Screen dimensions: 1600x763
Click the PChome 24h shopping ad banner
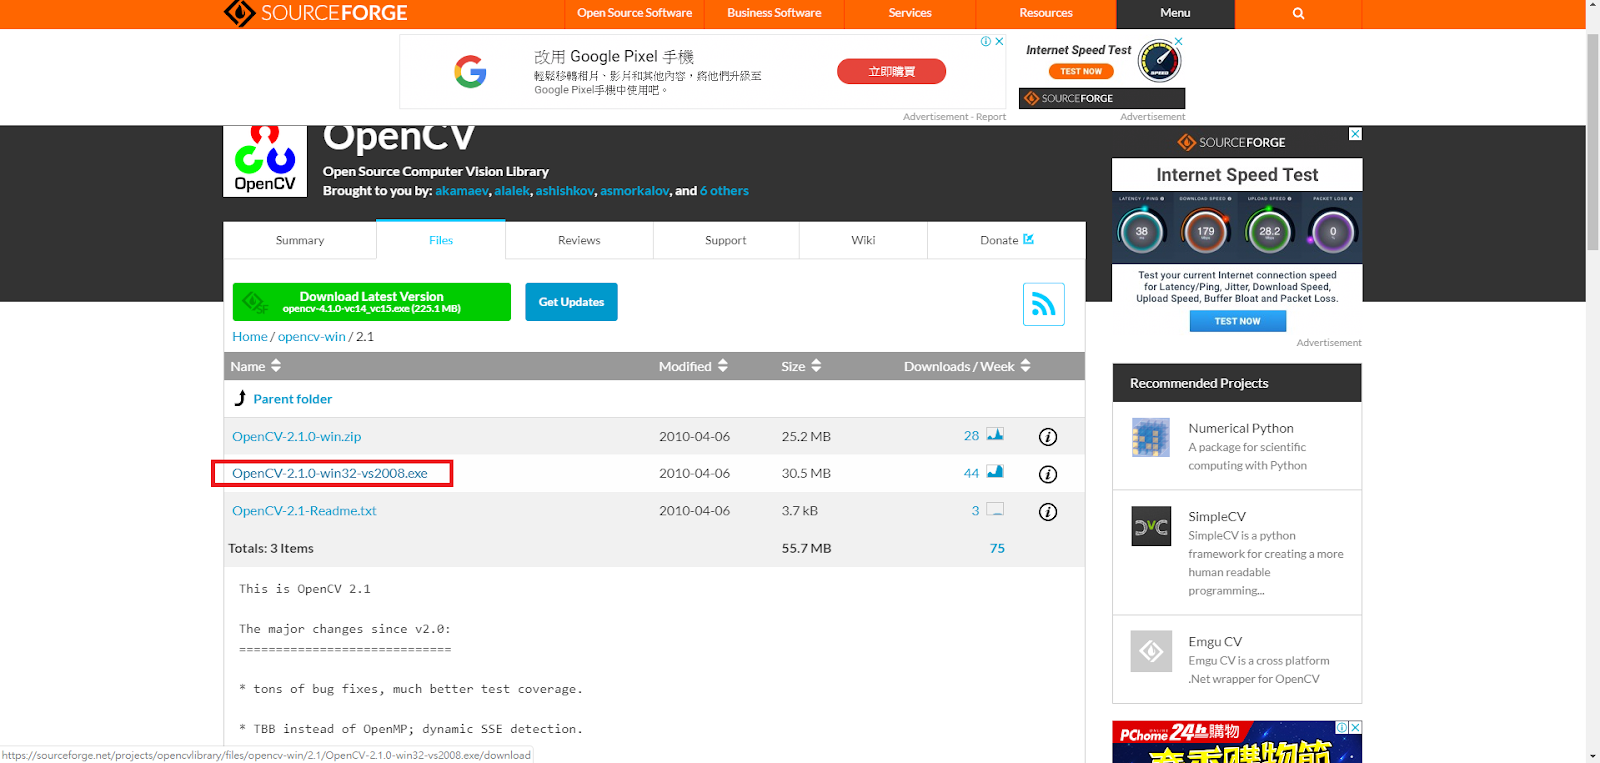1237,742
